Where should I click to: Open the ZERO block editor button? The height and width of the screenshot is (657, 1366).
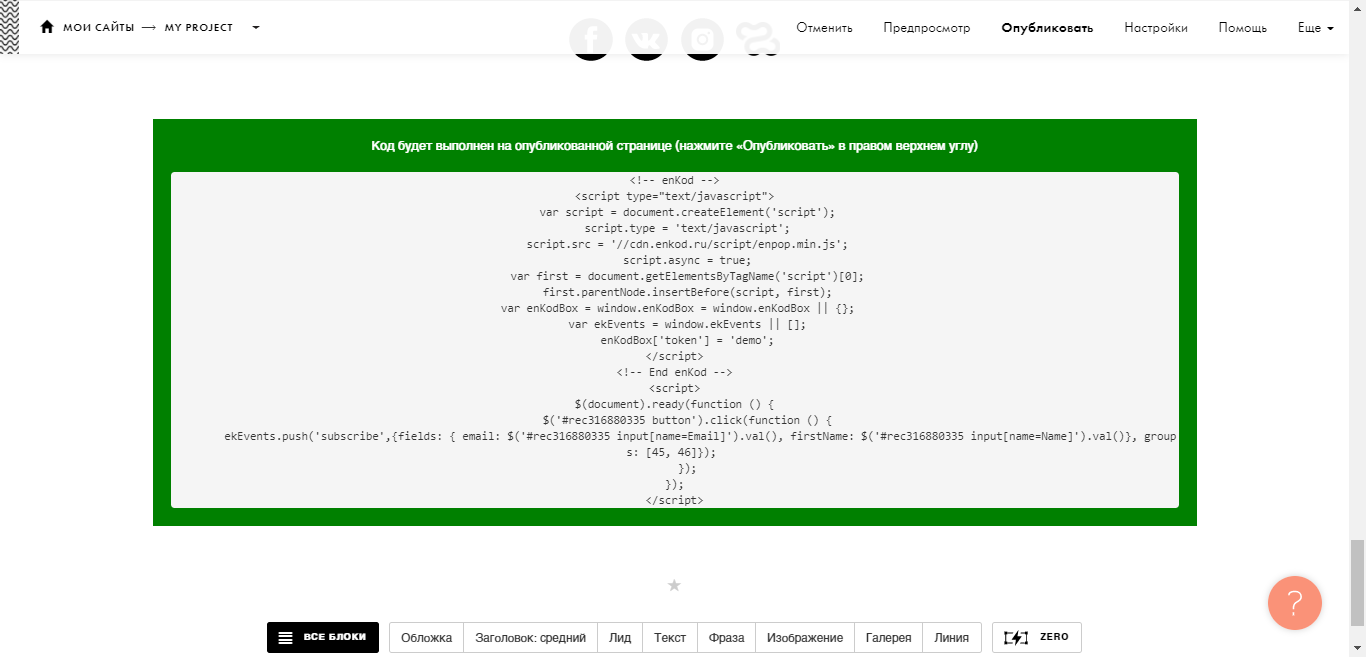1037,637
